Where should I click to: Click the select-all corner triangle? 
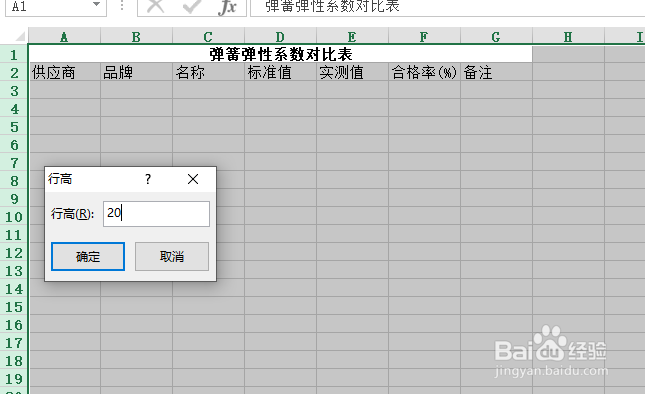pos(20,37)
